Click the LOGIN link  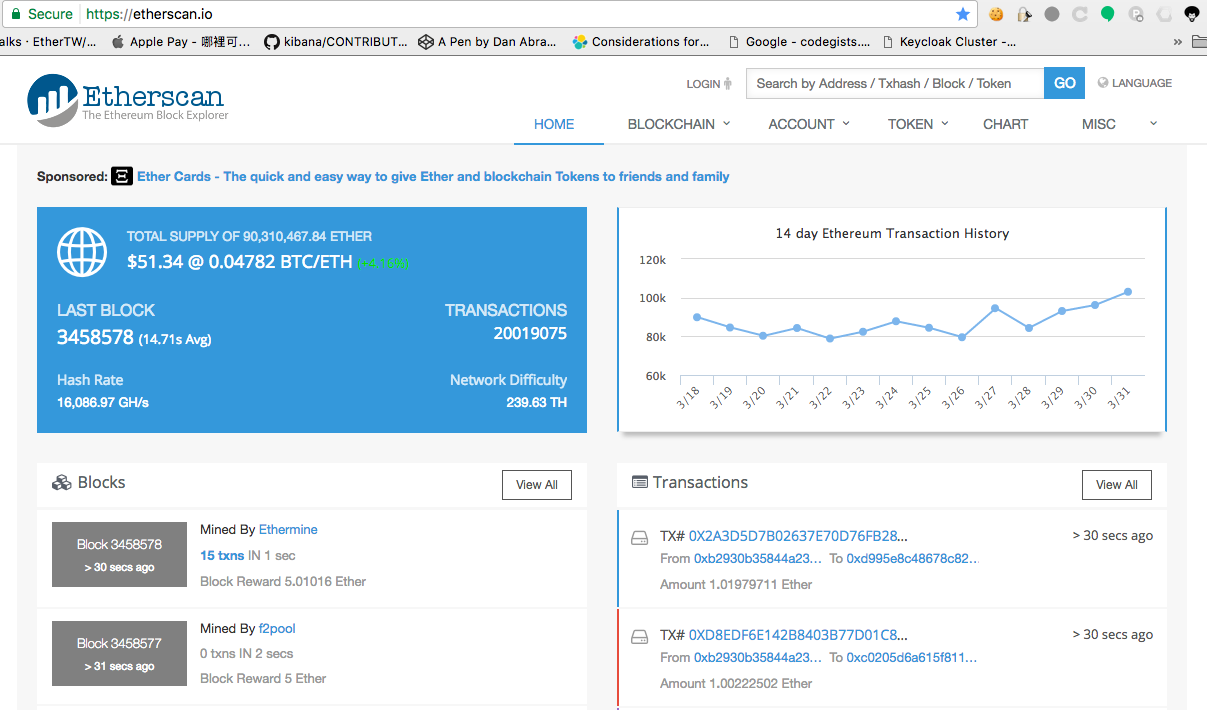click(709, 84)
